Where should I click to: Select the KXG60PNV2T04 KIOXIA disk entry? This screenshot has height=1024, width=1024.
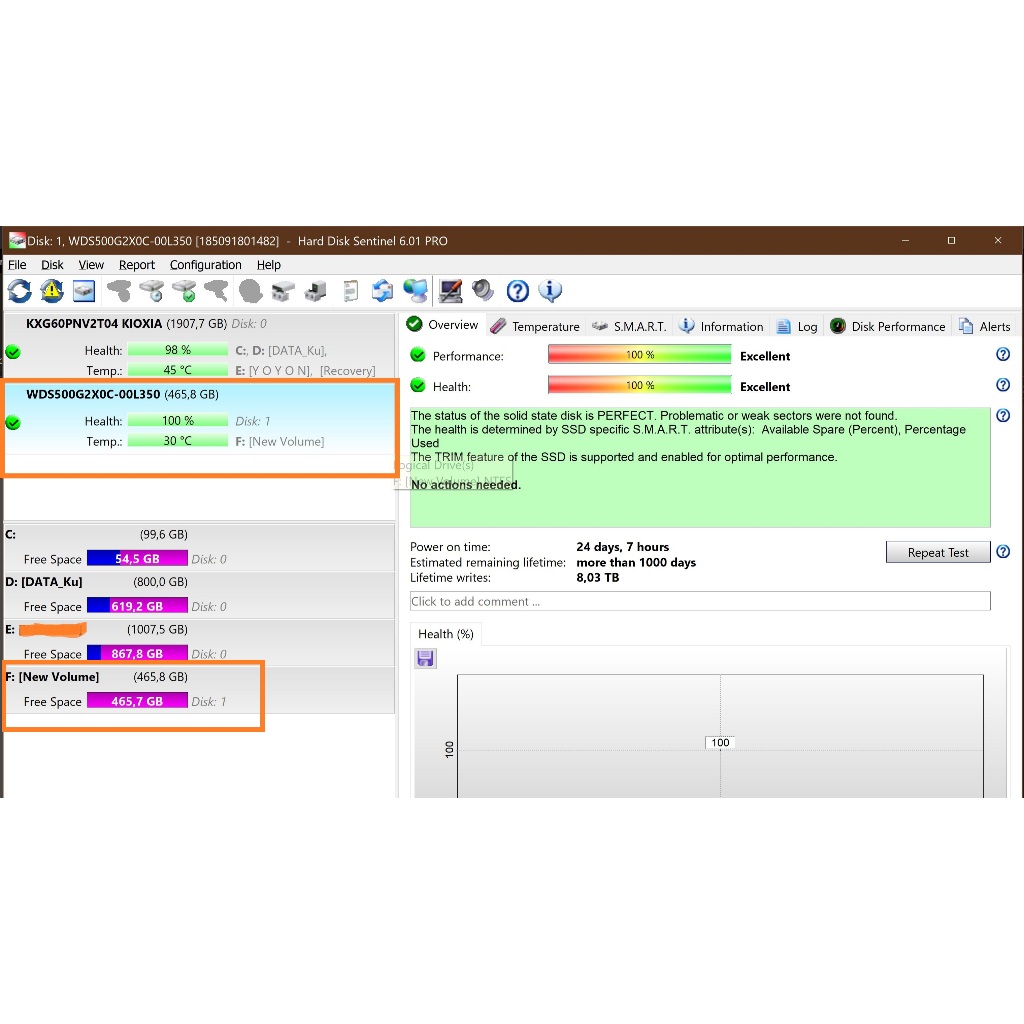200,346
